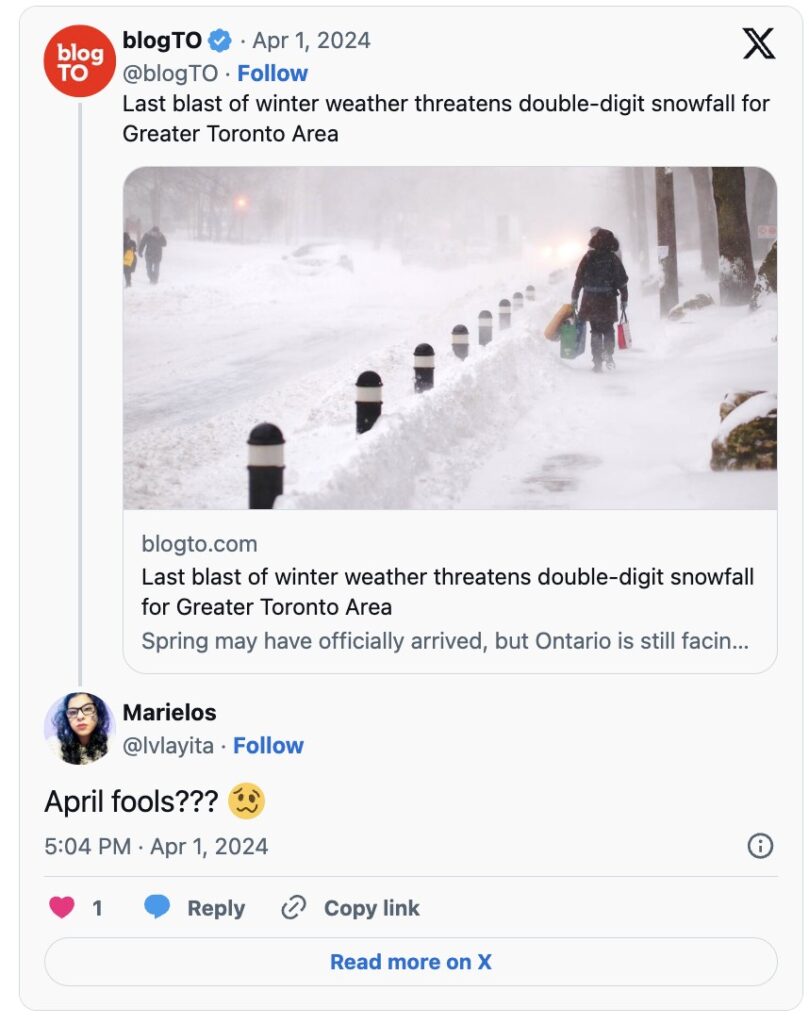Open the blogto.com article headline
809x1024 pixels.
pos(447,592)
